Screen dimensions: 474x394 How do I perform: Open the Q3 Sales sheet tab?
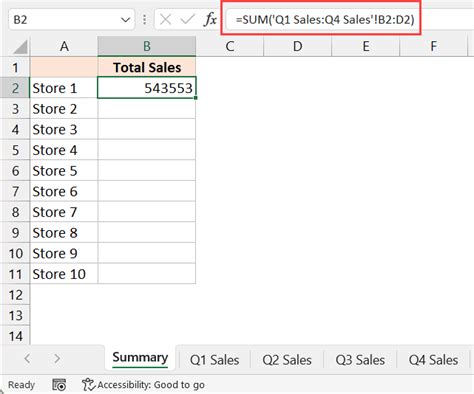point(360,360)
